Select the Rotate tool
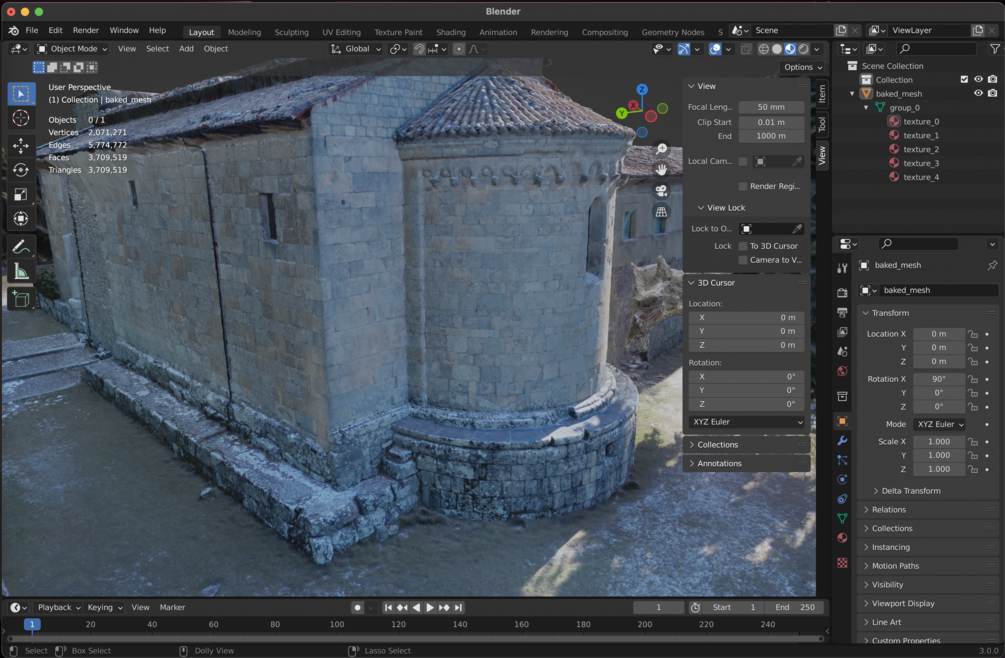Screen dimensions: 1005x658 pos(21,170)
